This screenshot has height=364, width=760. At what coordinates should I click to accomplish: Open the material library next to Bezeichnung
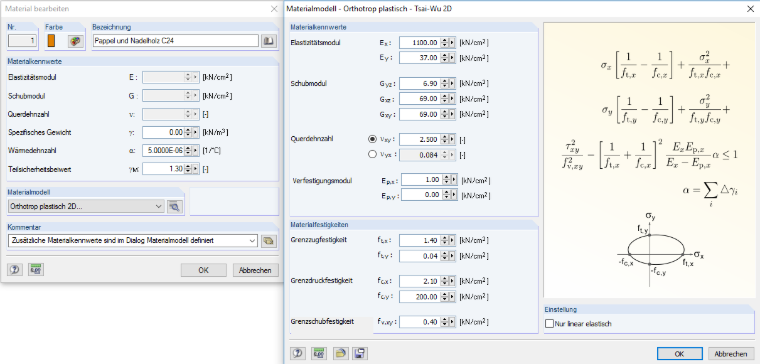268,41
